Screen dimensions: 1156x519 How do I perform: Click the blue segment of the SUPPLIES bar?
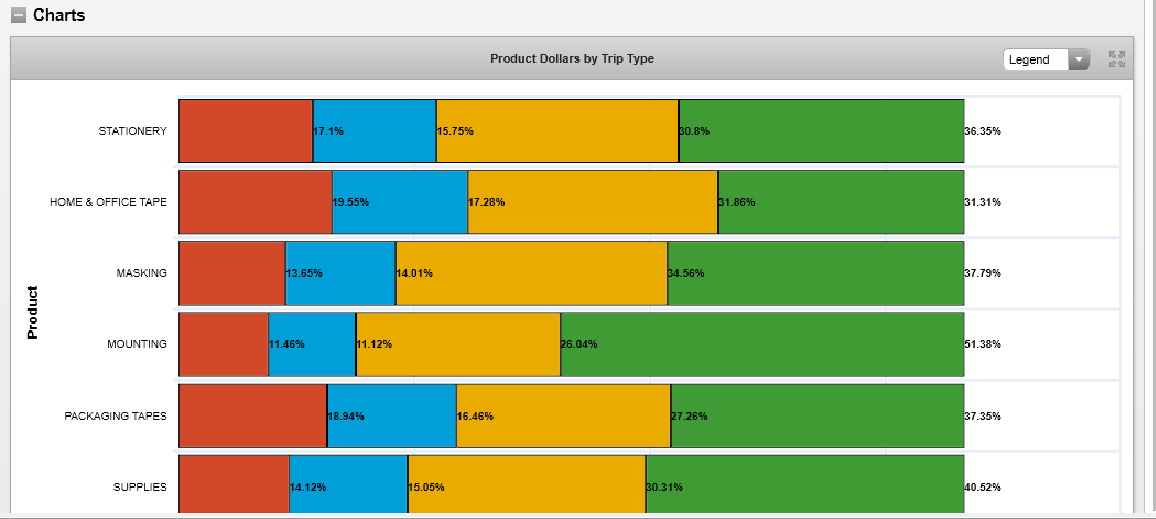pos(349,487)
